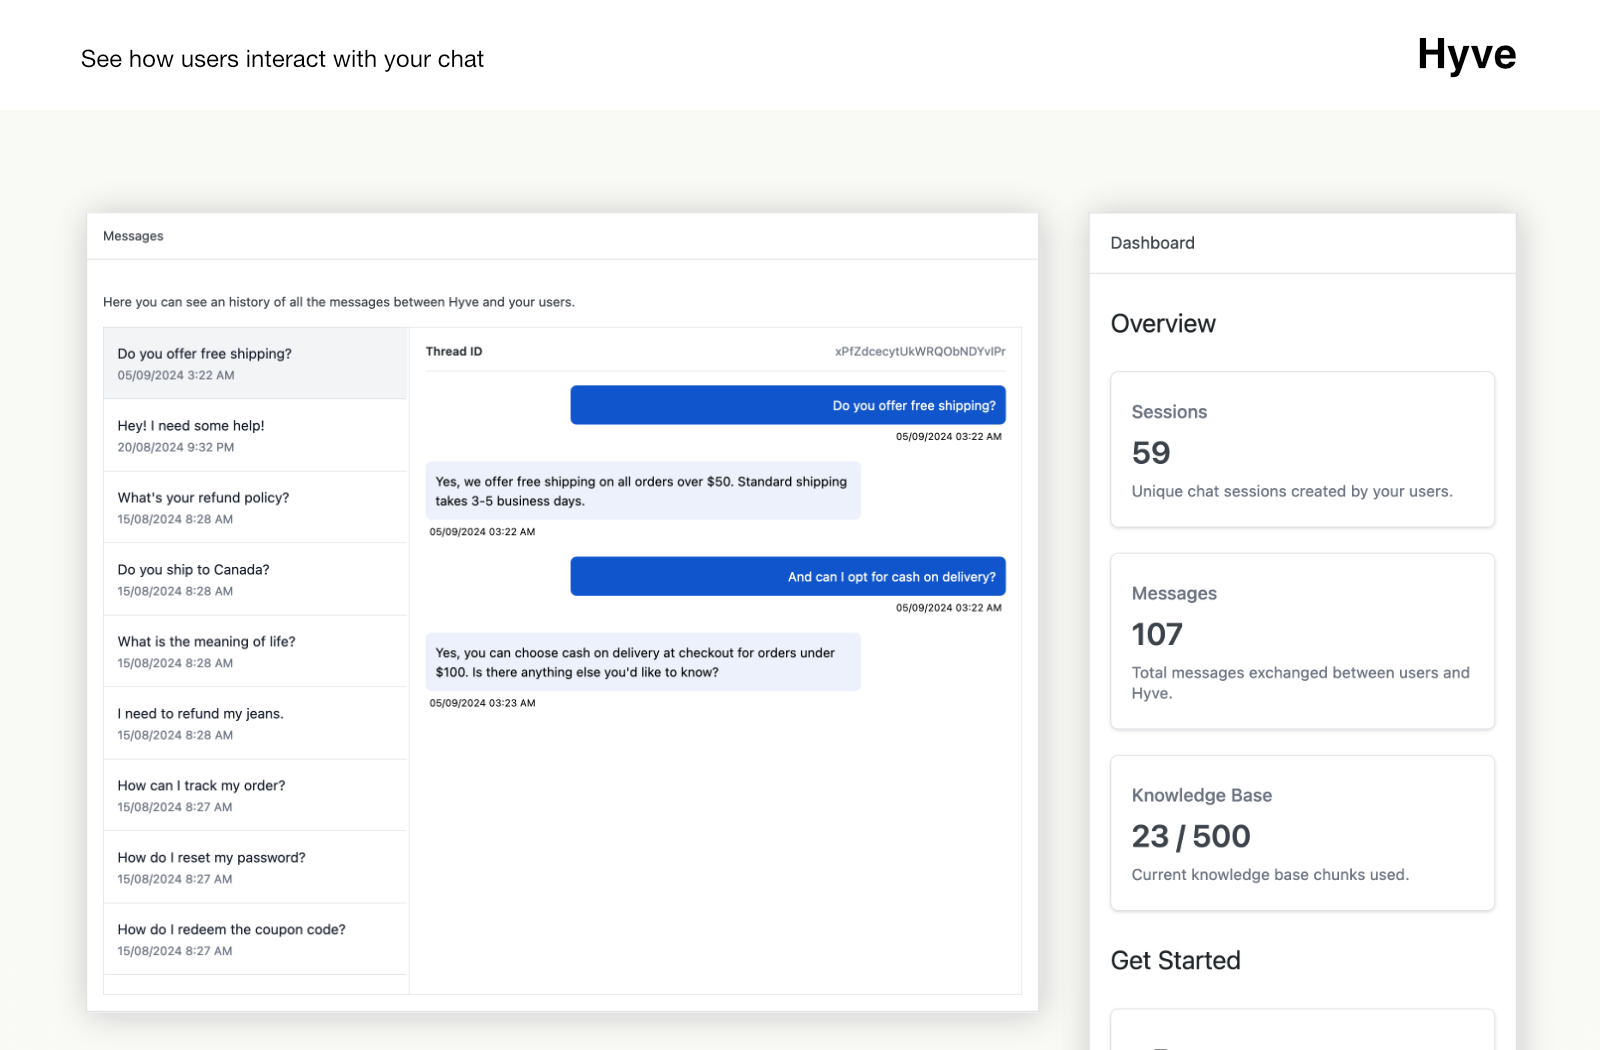Click the reply about cash on delivery at checkout
This screenshot has width=1600, height=1050.
(x=642, y=662)
